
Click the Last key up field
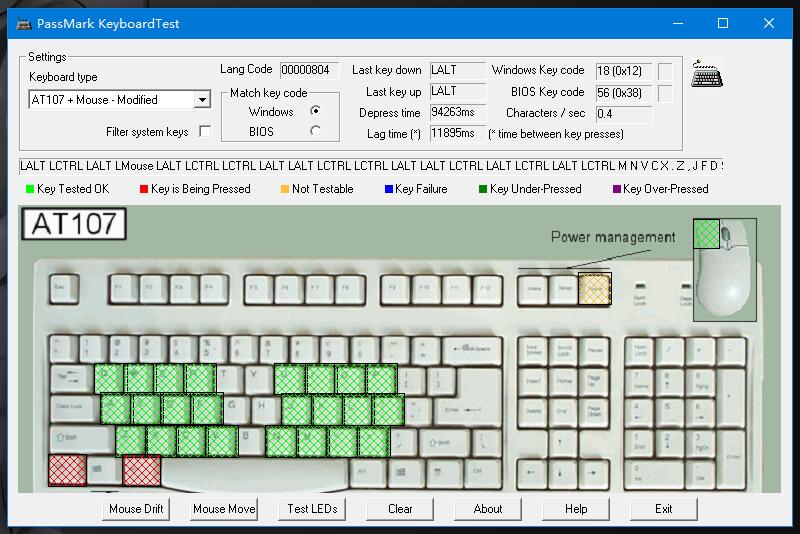(x=457, y=91)
